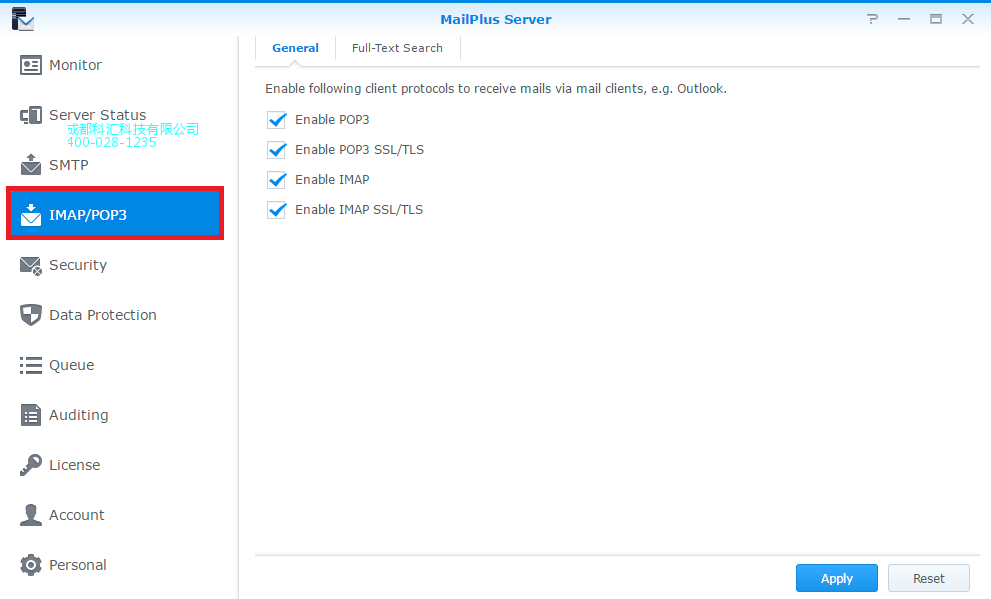Click the 'Enable IMAP SSL/TLS' label text
This screenshot has height=599, width=991.
pyautogui.click(x=359, y=210)
